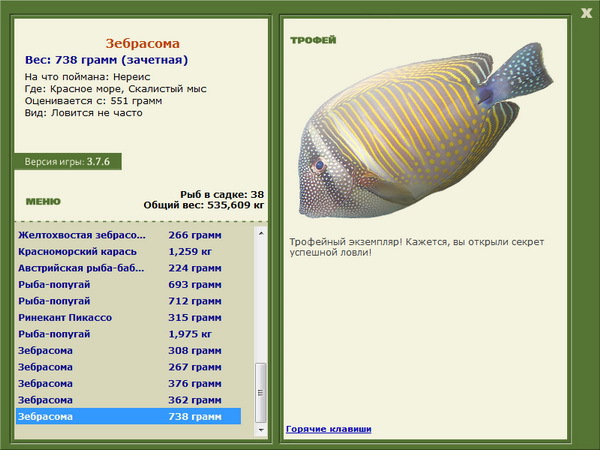
Task: Select Красноморский карась 1,259 кг row
Action: [129, 252]
